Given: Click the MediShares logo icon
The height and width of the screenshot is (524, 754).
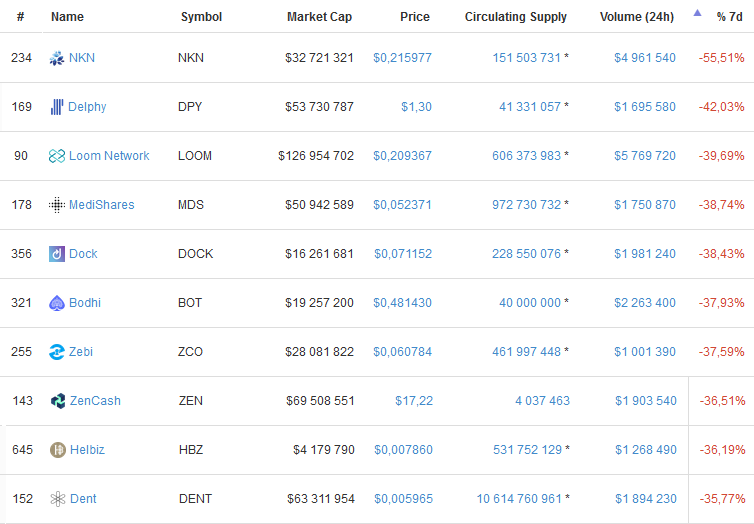Looking at the screenshot, I should (57, 205).
